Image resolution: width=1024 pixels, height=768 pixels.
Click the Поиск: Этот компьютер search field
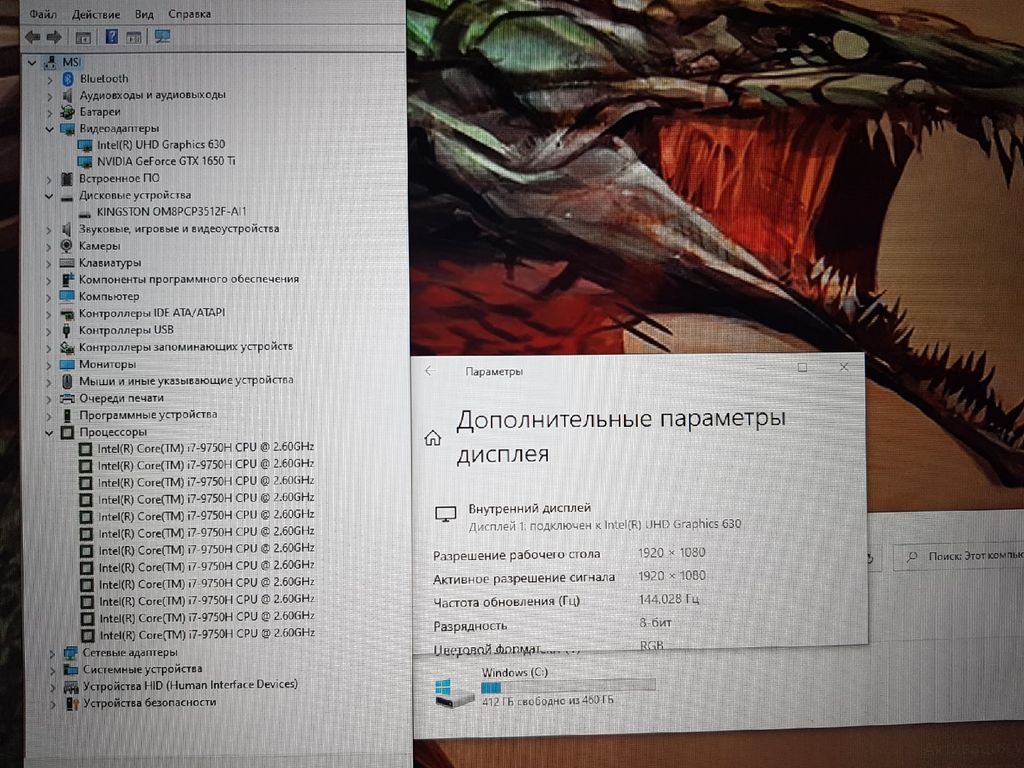[958, 556]
